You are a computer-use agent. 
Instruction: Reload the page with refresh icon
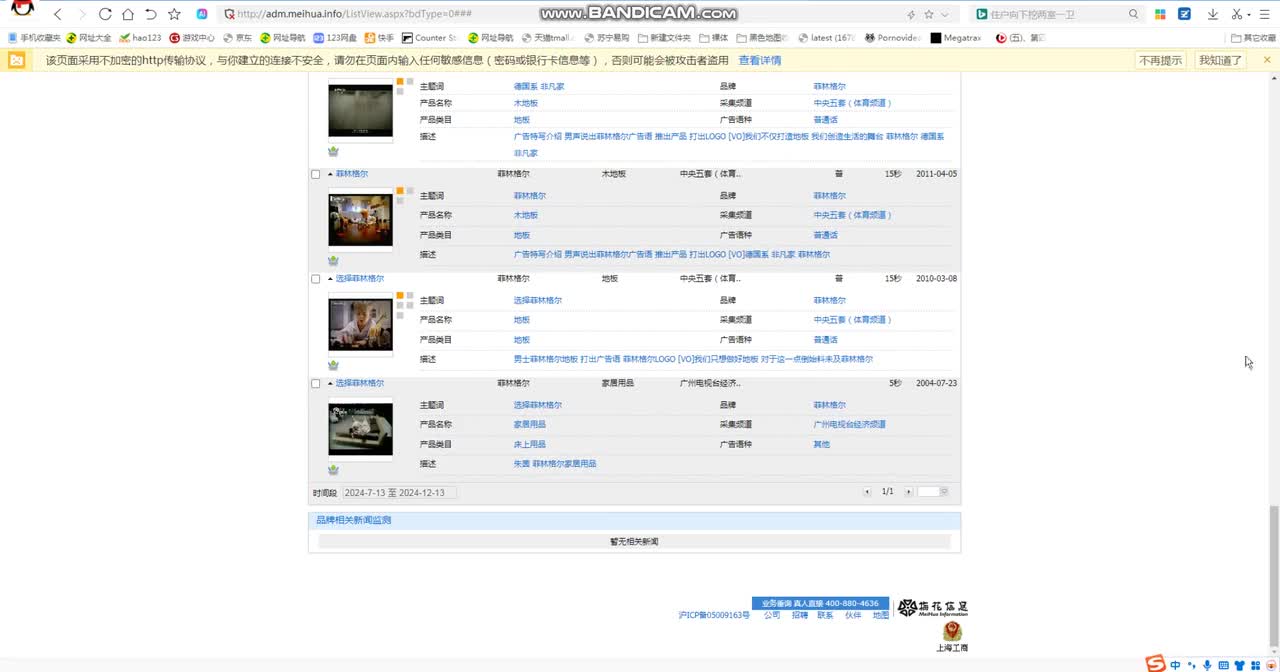(105, 14)
